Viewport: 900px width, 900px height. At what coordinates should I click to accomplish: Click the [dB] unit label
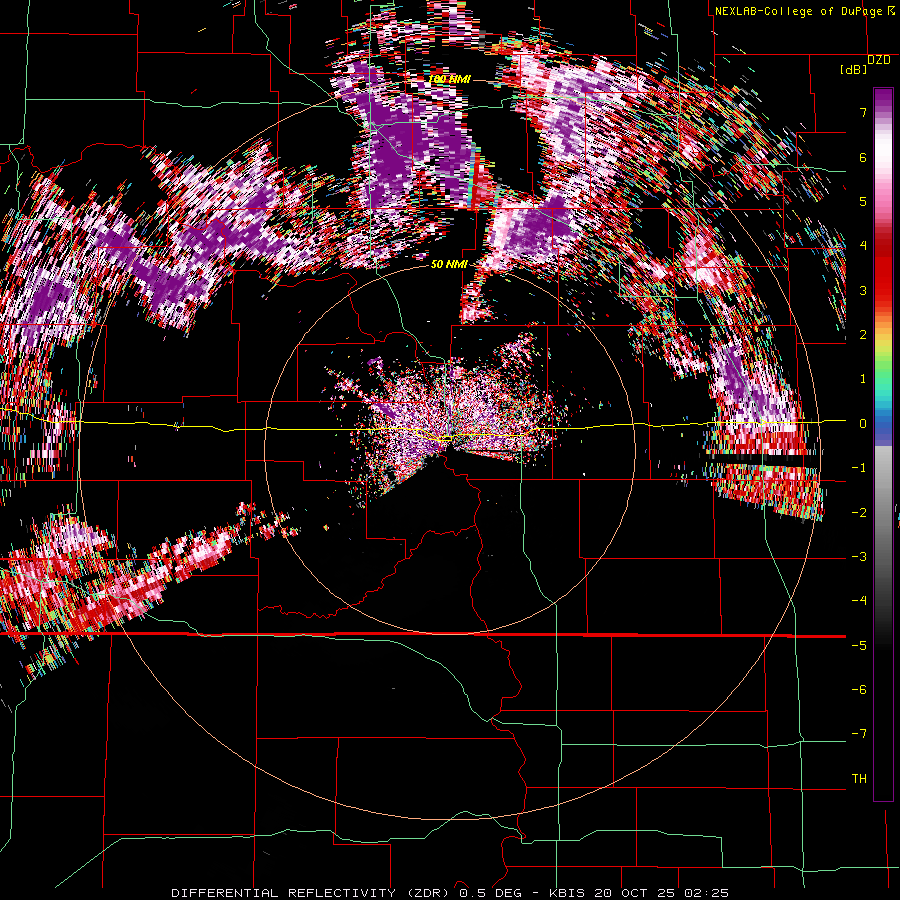[x=854, y=70]
